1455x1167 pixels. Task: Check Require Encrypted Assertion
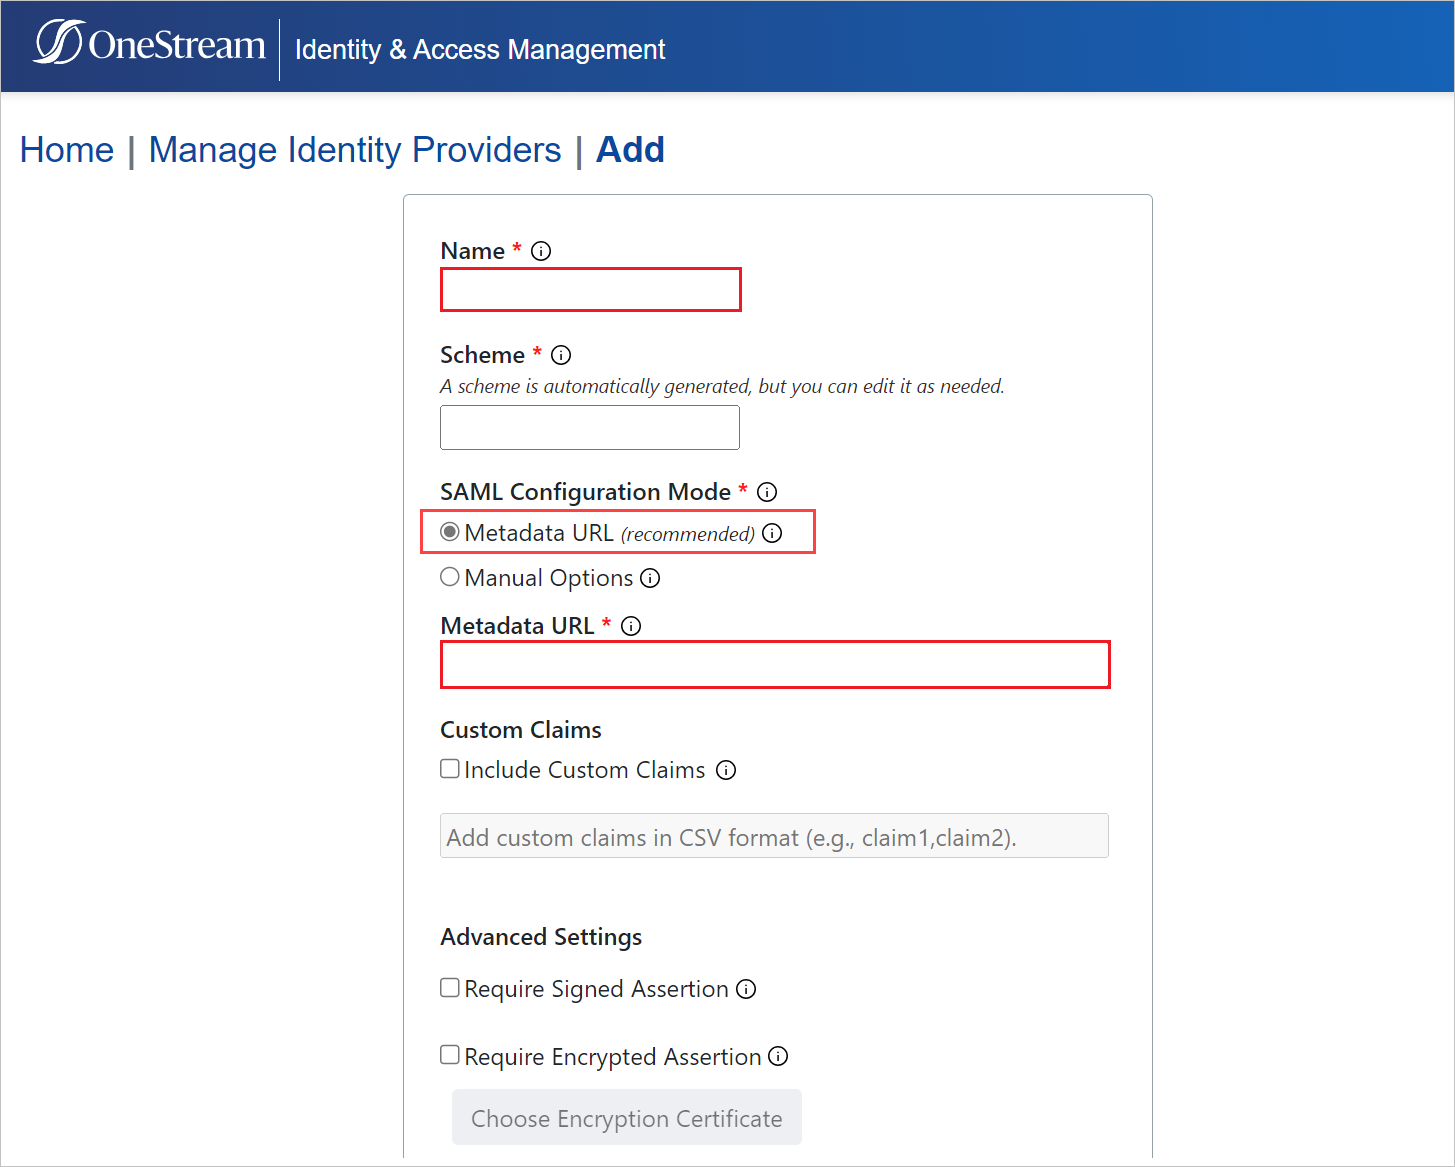450,1054
